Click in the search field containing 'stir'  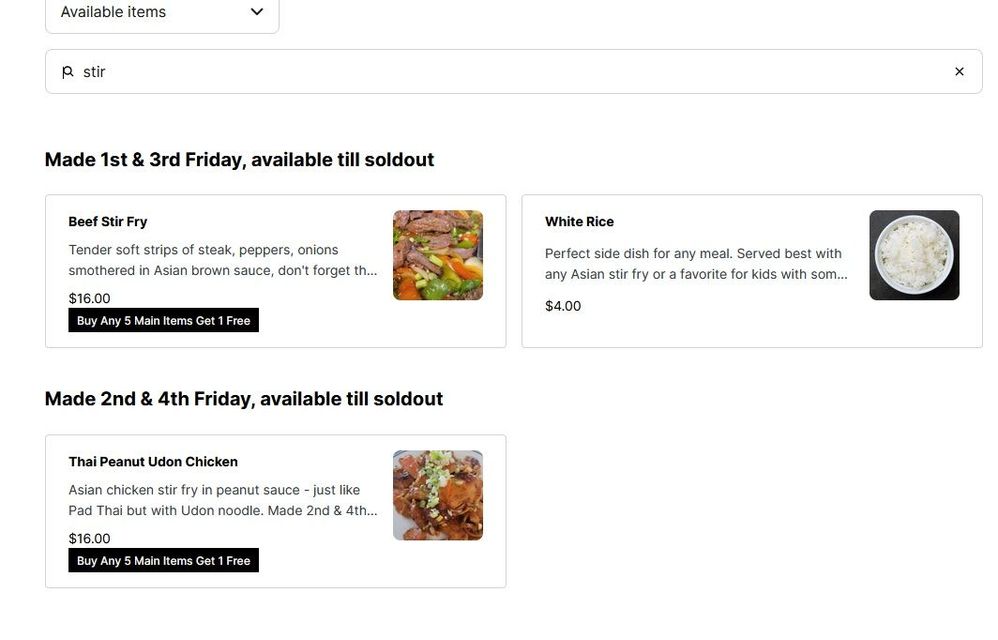[500, 72]
